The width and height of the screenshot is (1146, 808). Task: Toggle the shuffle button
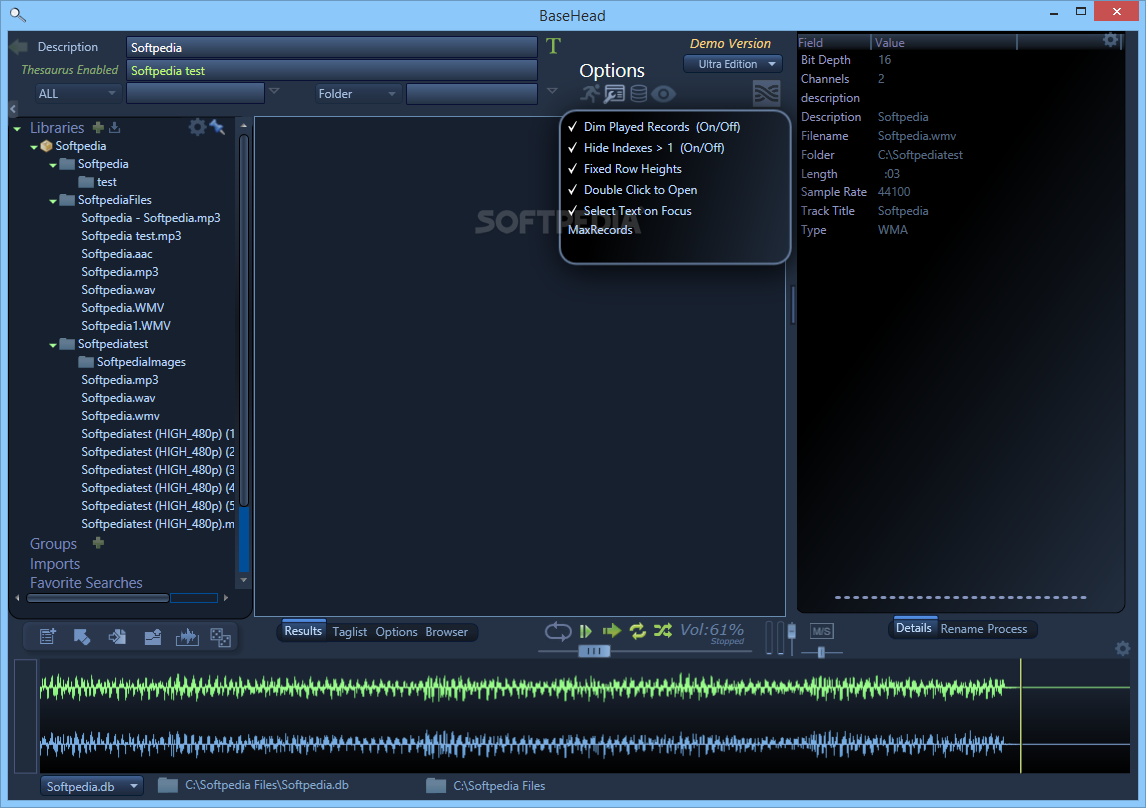point(663,630)
